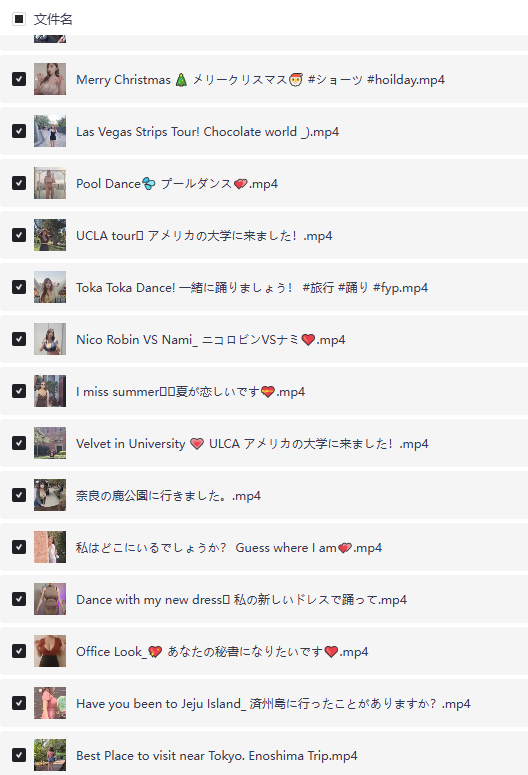Viewport: 528px width, 775px height.
Task: Uncheck the Merry Christmas video checkbox
Action: [x=19, y=79]
